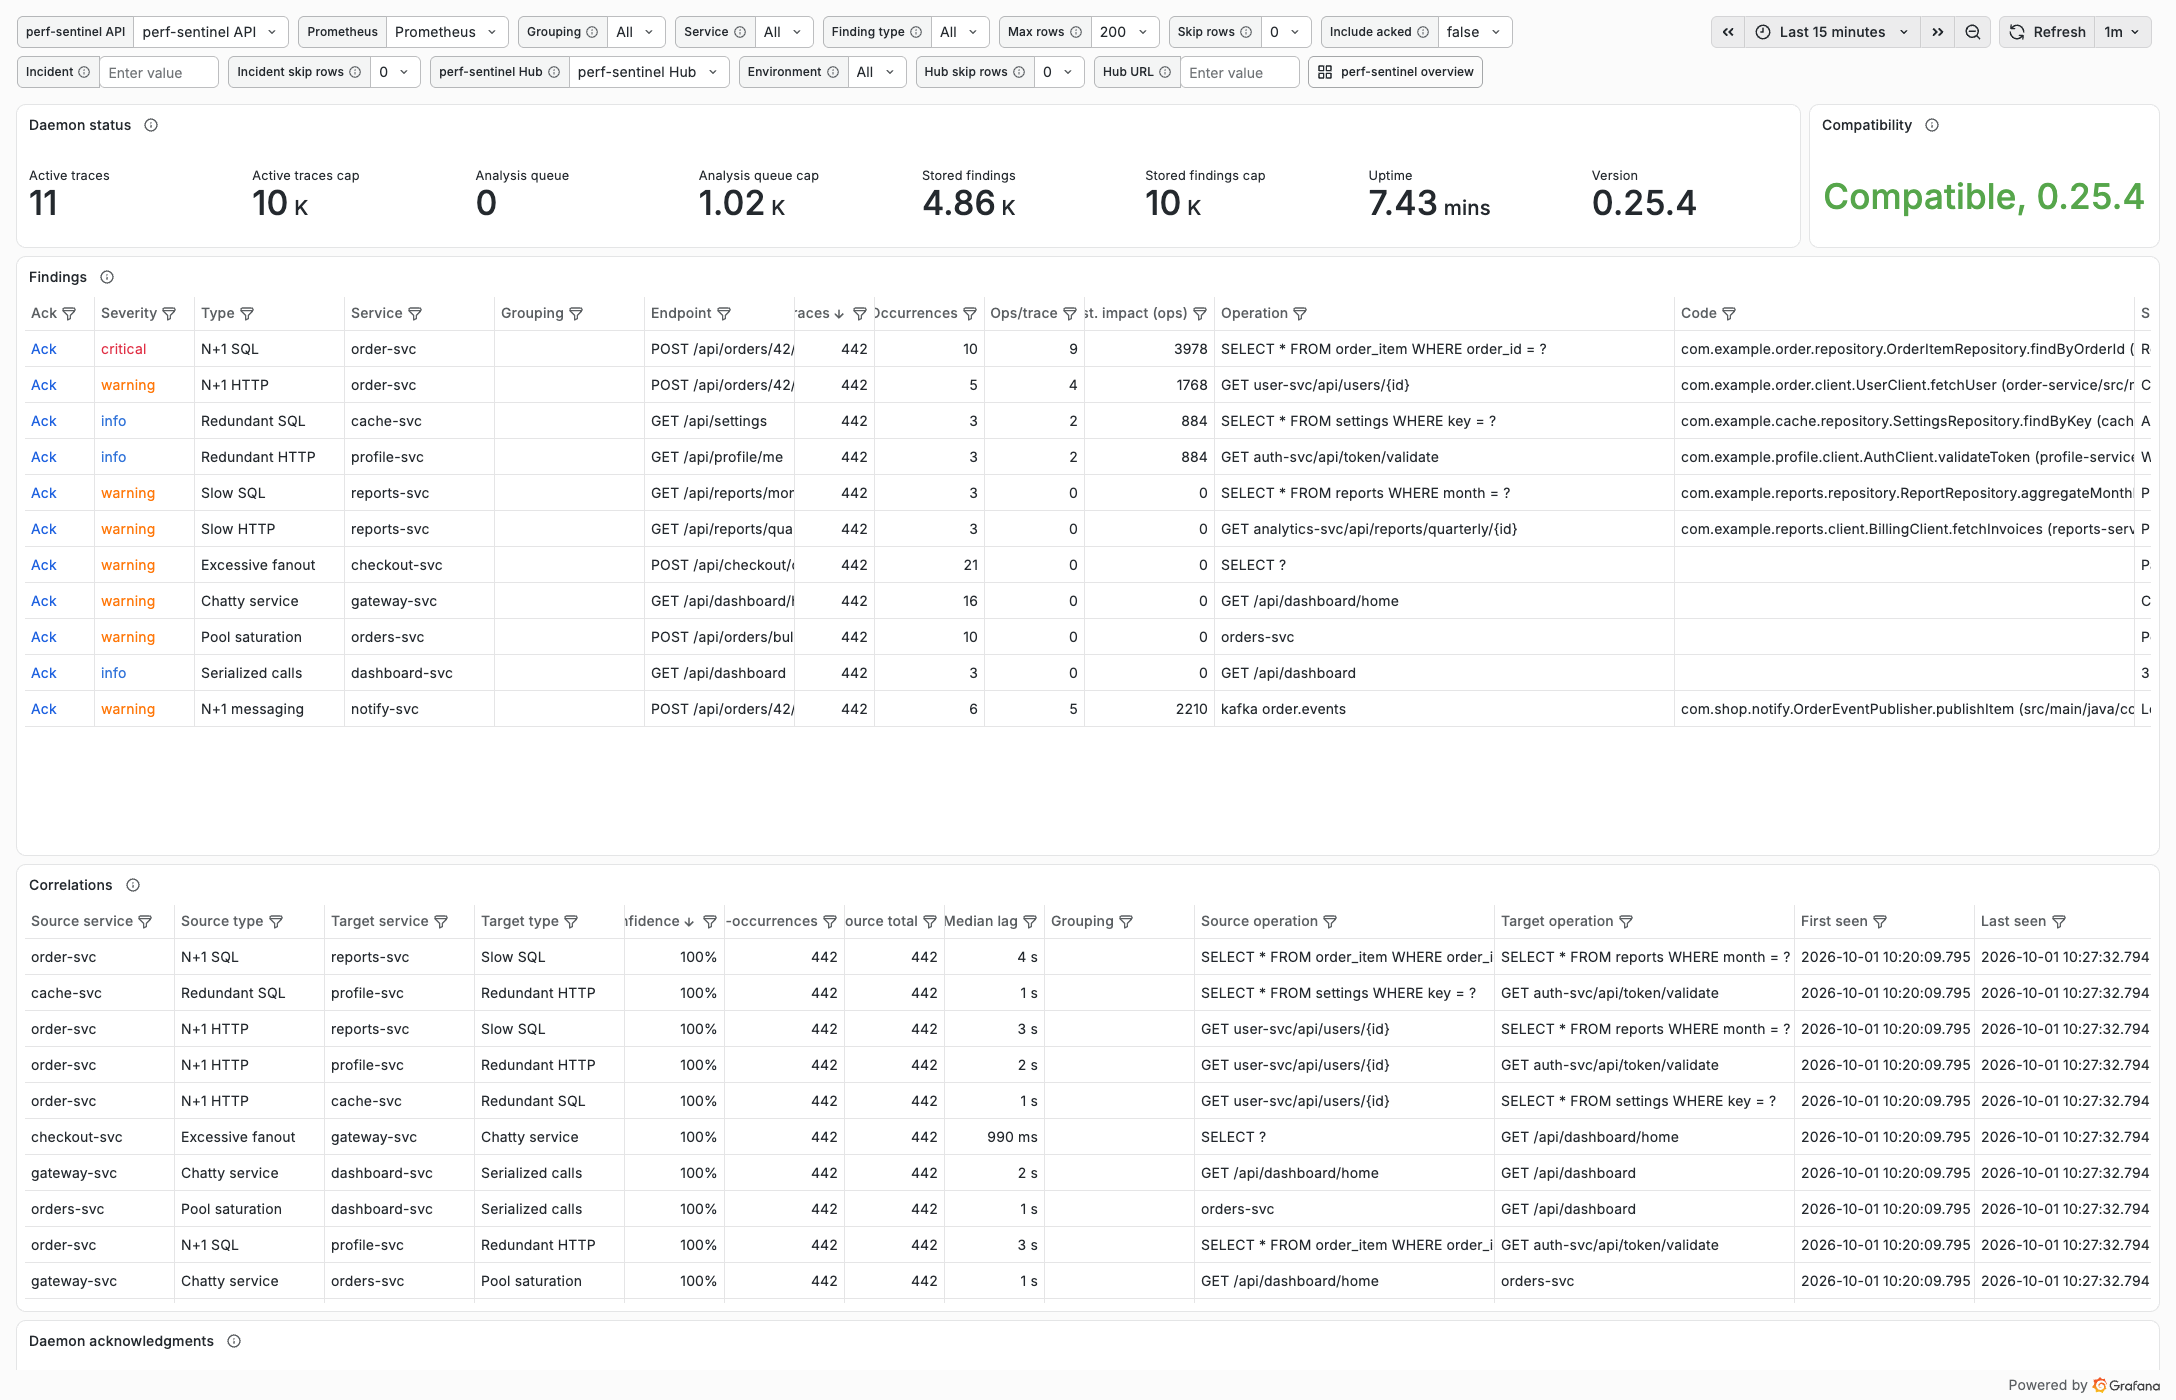Open the perf-sentinel API datasource dropdown
This screenshot has width=2176, height=1400.
point(211,32)
